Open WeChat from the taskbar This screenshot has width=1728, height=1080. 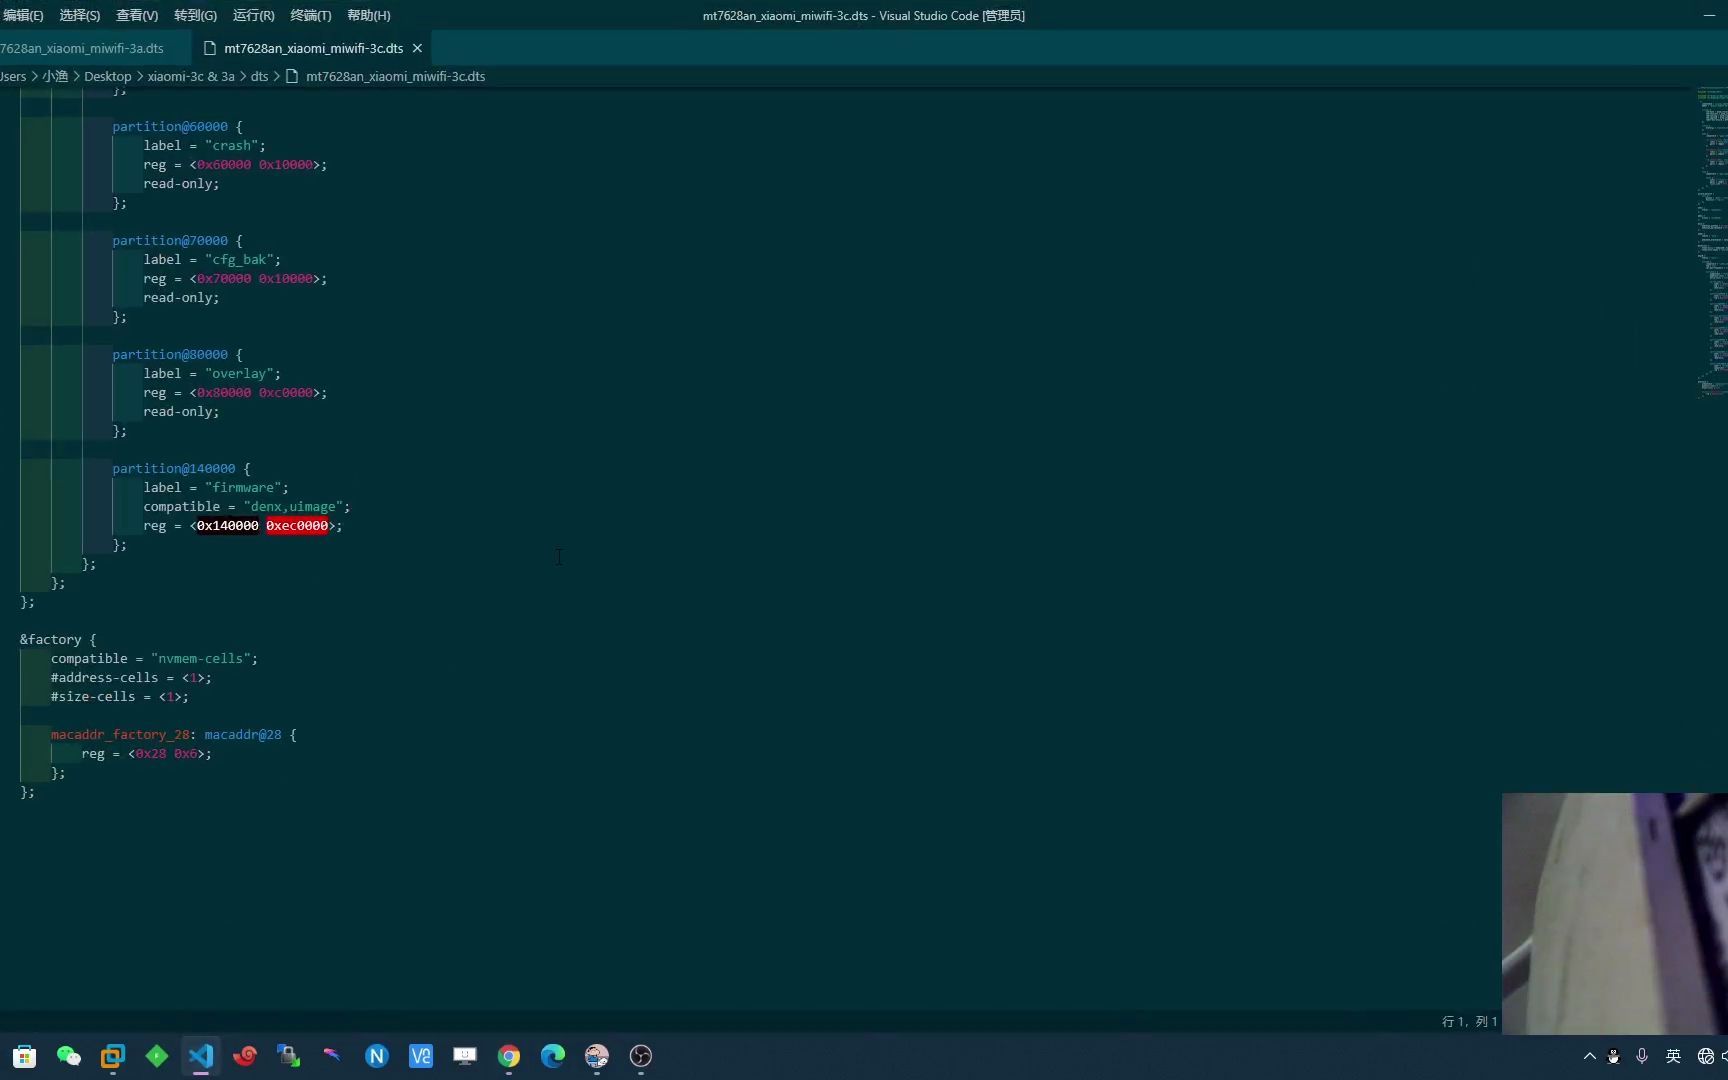point(68,1057)
